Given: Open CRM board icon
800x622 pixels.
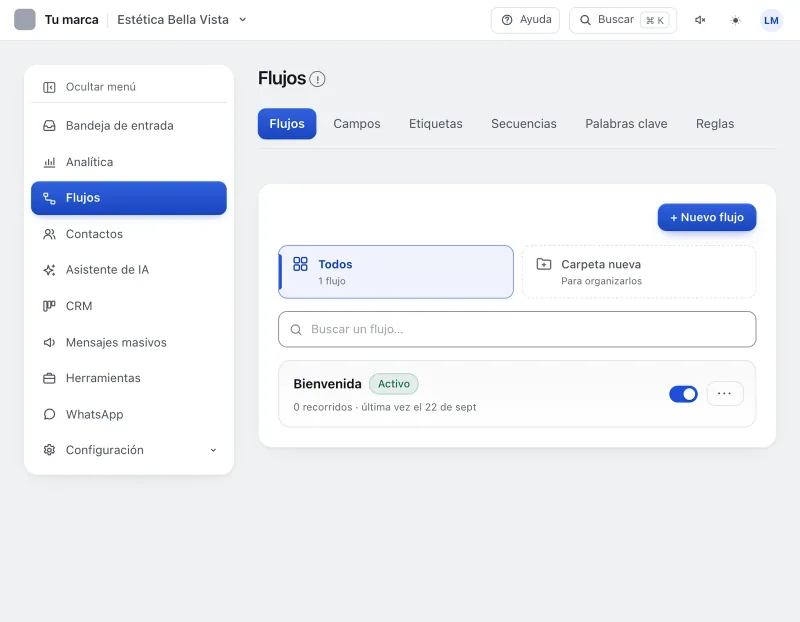Looking at the screenshot, I should pos(49,306).
